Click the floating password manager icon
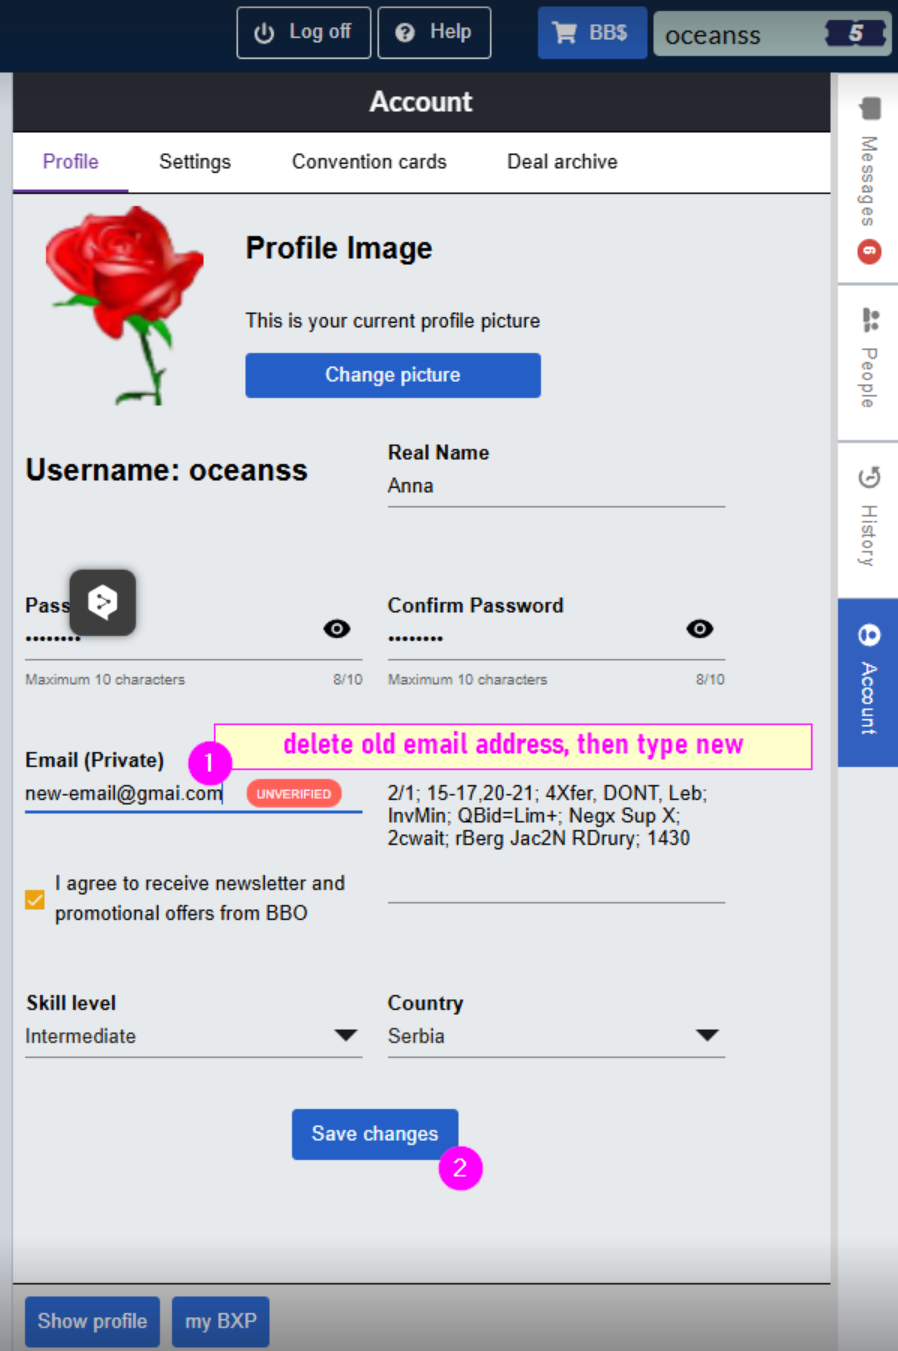The height and width of the screenshot is (1351, 898). click(x=102, y=602)
